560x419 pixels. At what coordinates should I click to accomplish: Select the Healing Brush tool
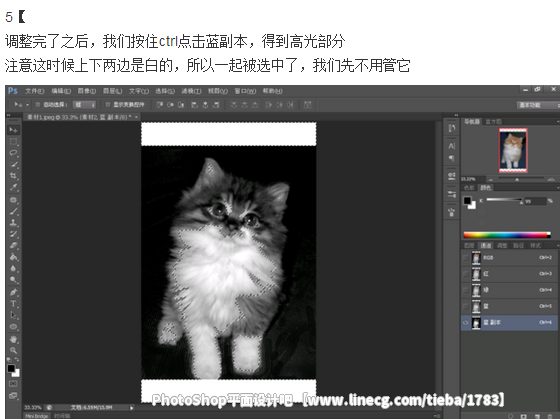coord(14,200)
